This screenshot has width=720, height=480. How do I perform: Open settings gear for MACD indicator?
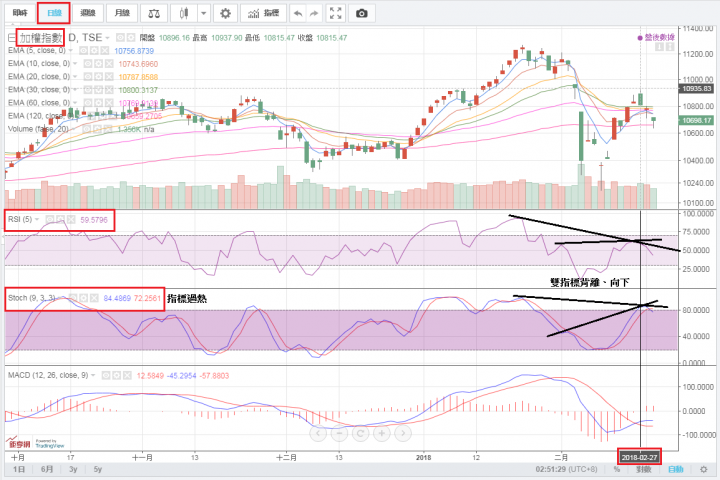pos(116,375)
